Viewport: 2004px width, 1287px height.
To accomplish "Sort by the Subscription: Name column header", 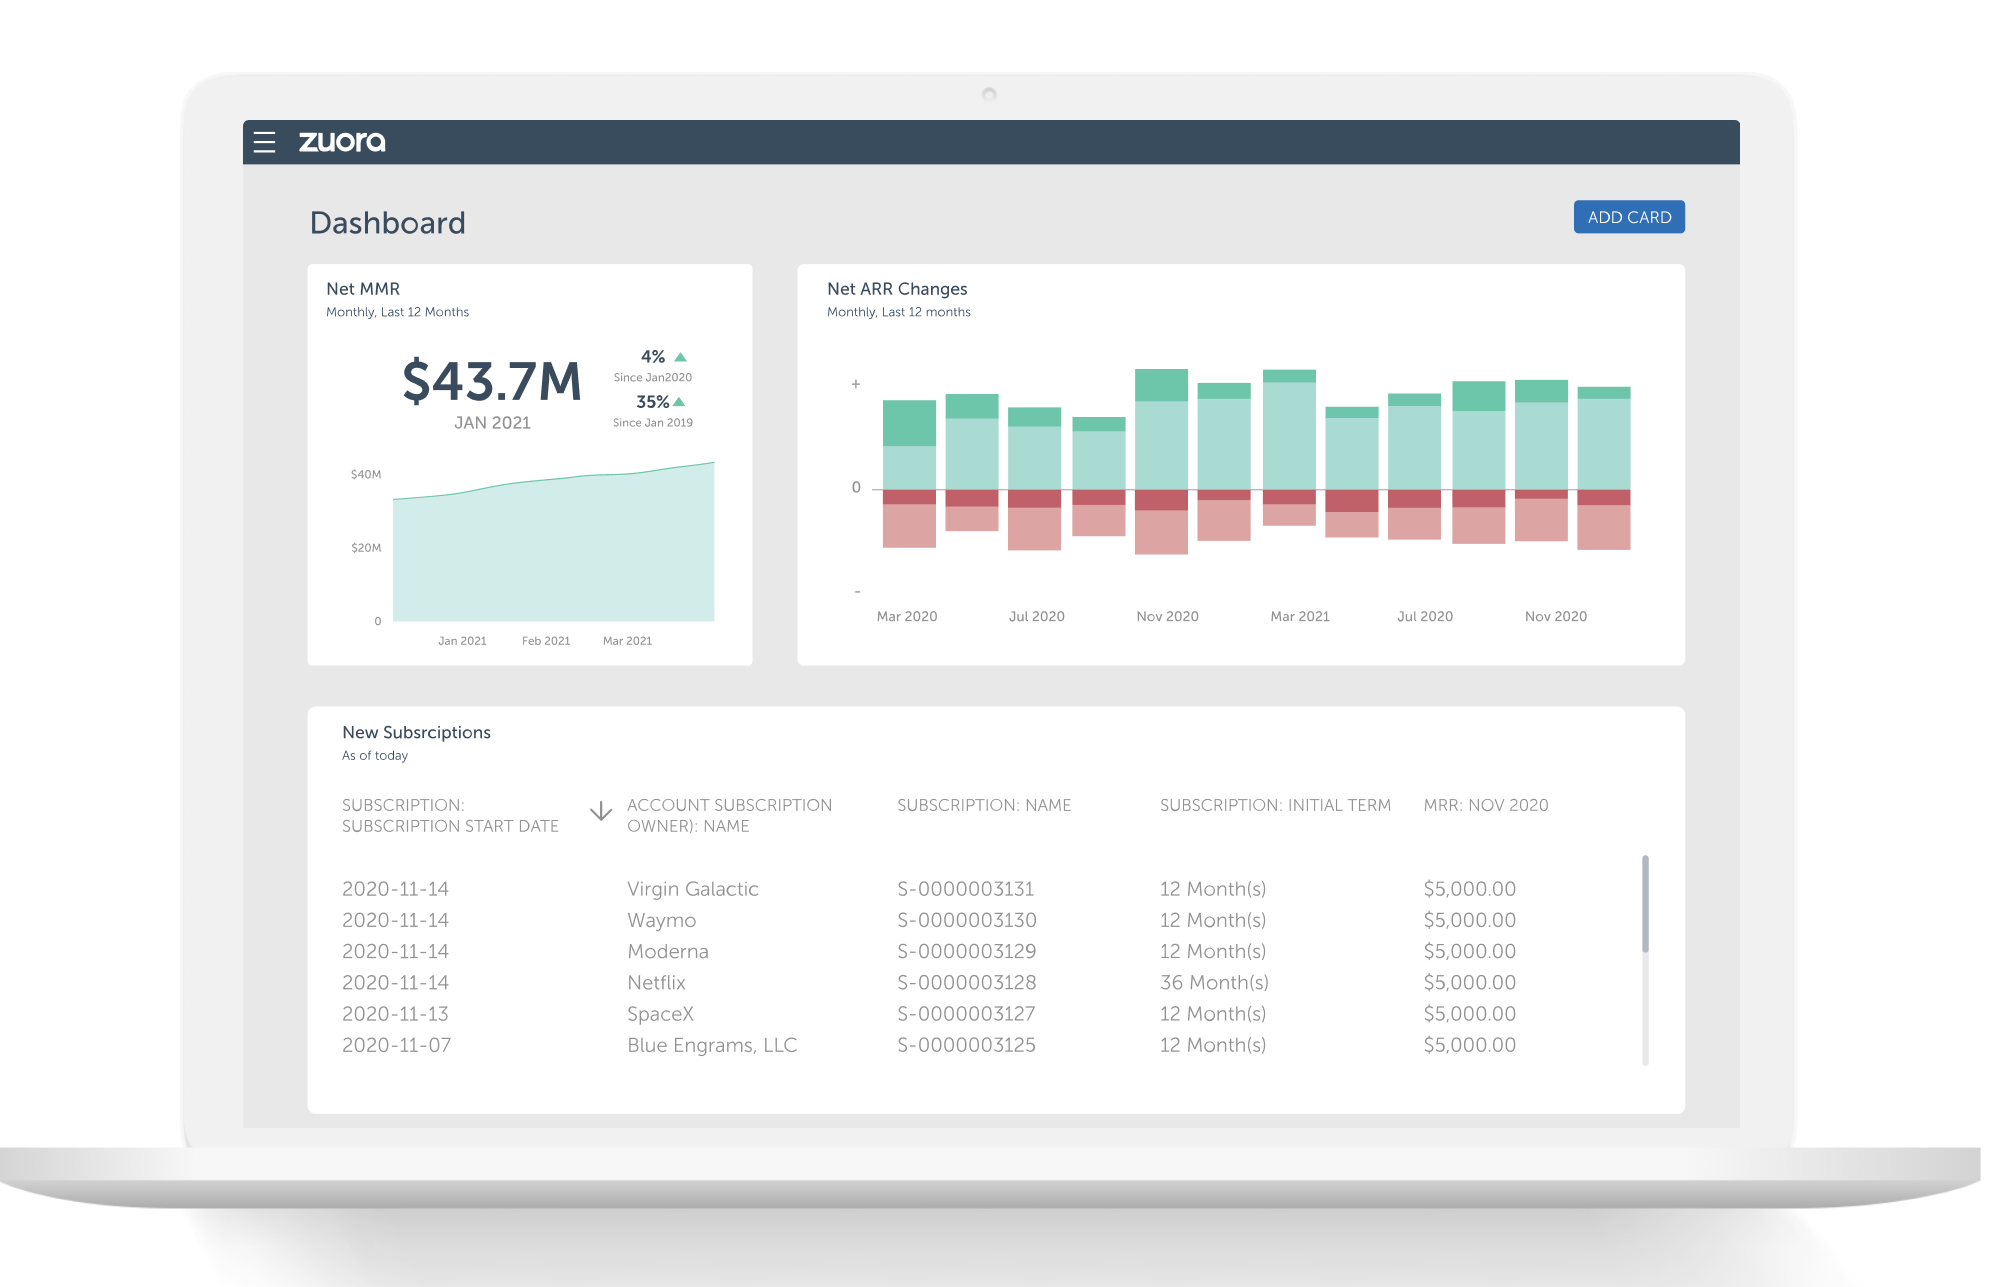I will click(x=983, y=805).
